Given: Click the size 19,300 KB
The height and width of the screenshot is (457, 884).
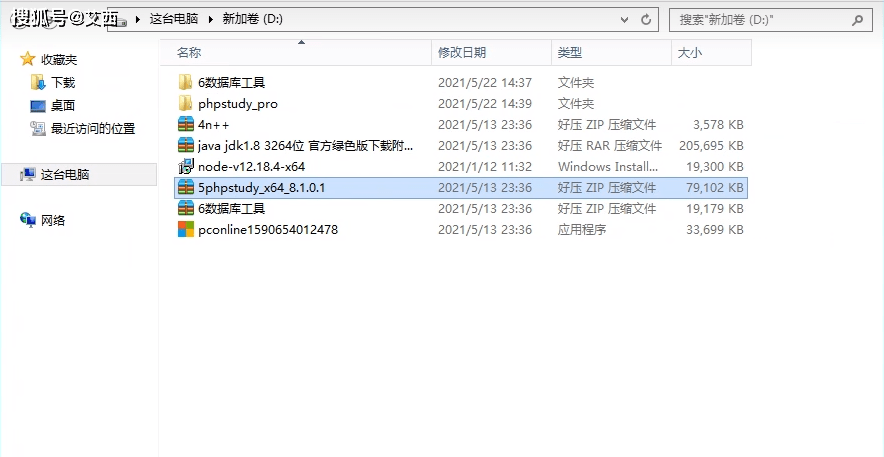Looking at the screenshot, I should pos(715,167).
